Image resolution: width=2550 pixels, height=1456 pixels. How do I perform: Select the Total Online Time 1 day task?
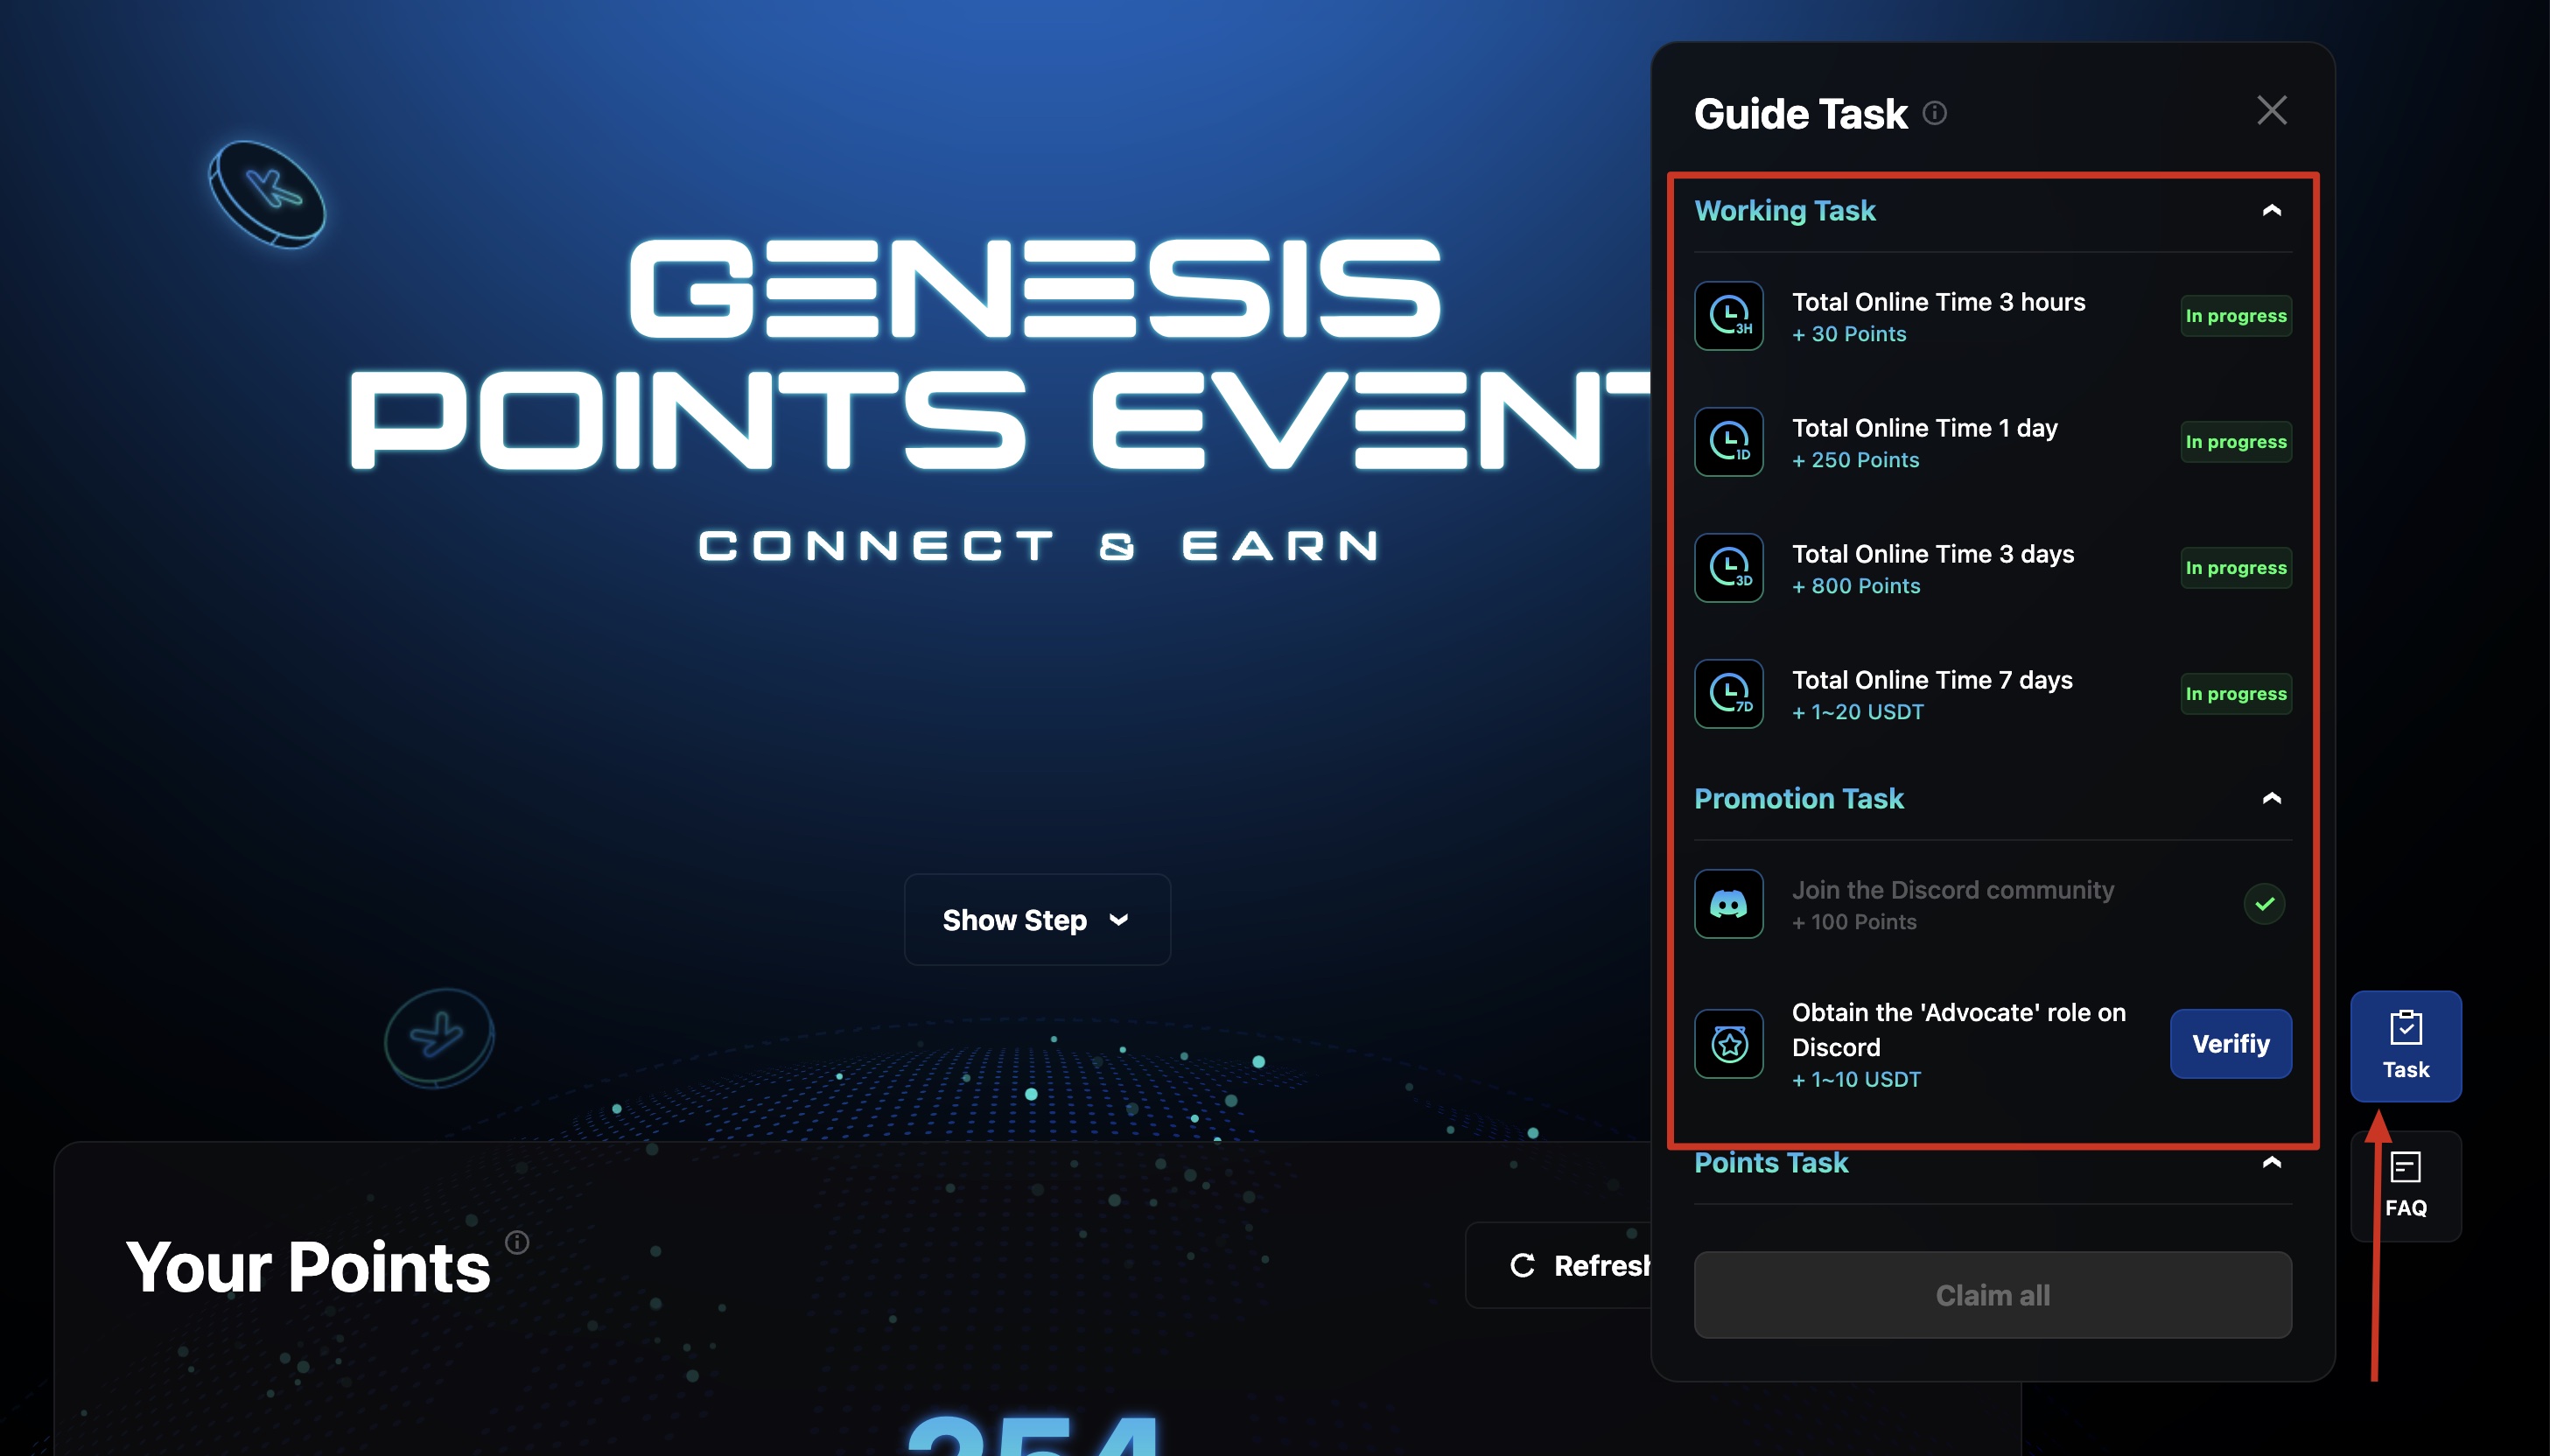point(1993,442)
